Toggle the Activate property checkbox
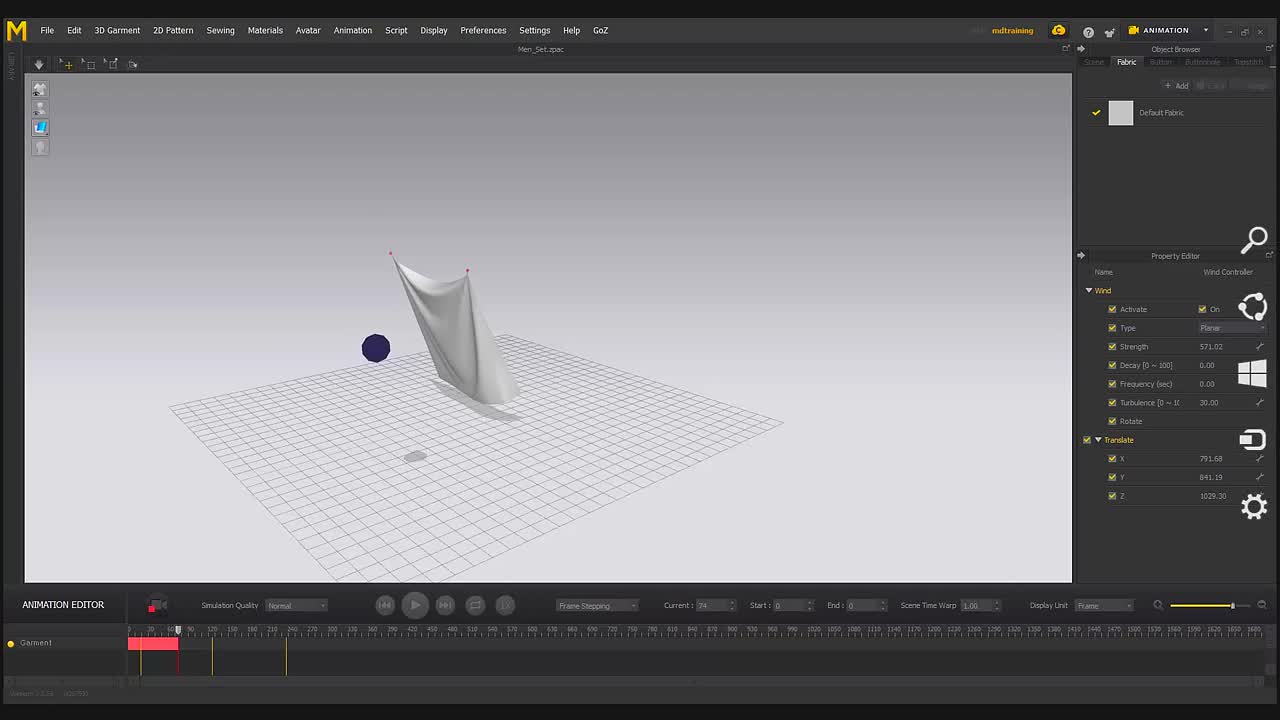 tap(1112, 309)
